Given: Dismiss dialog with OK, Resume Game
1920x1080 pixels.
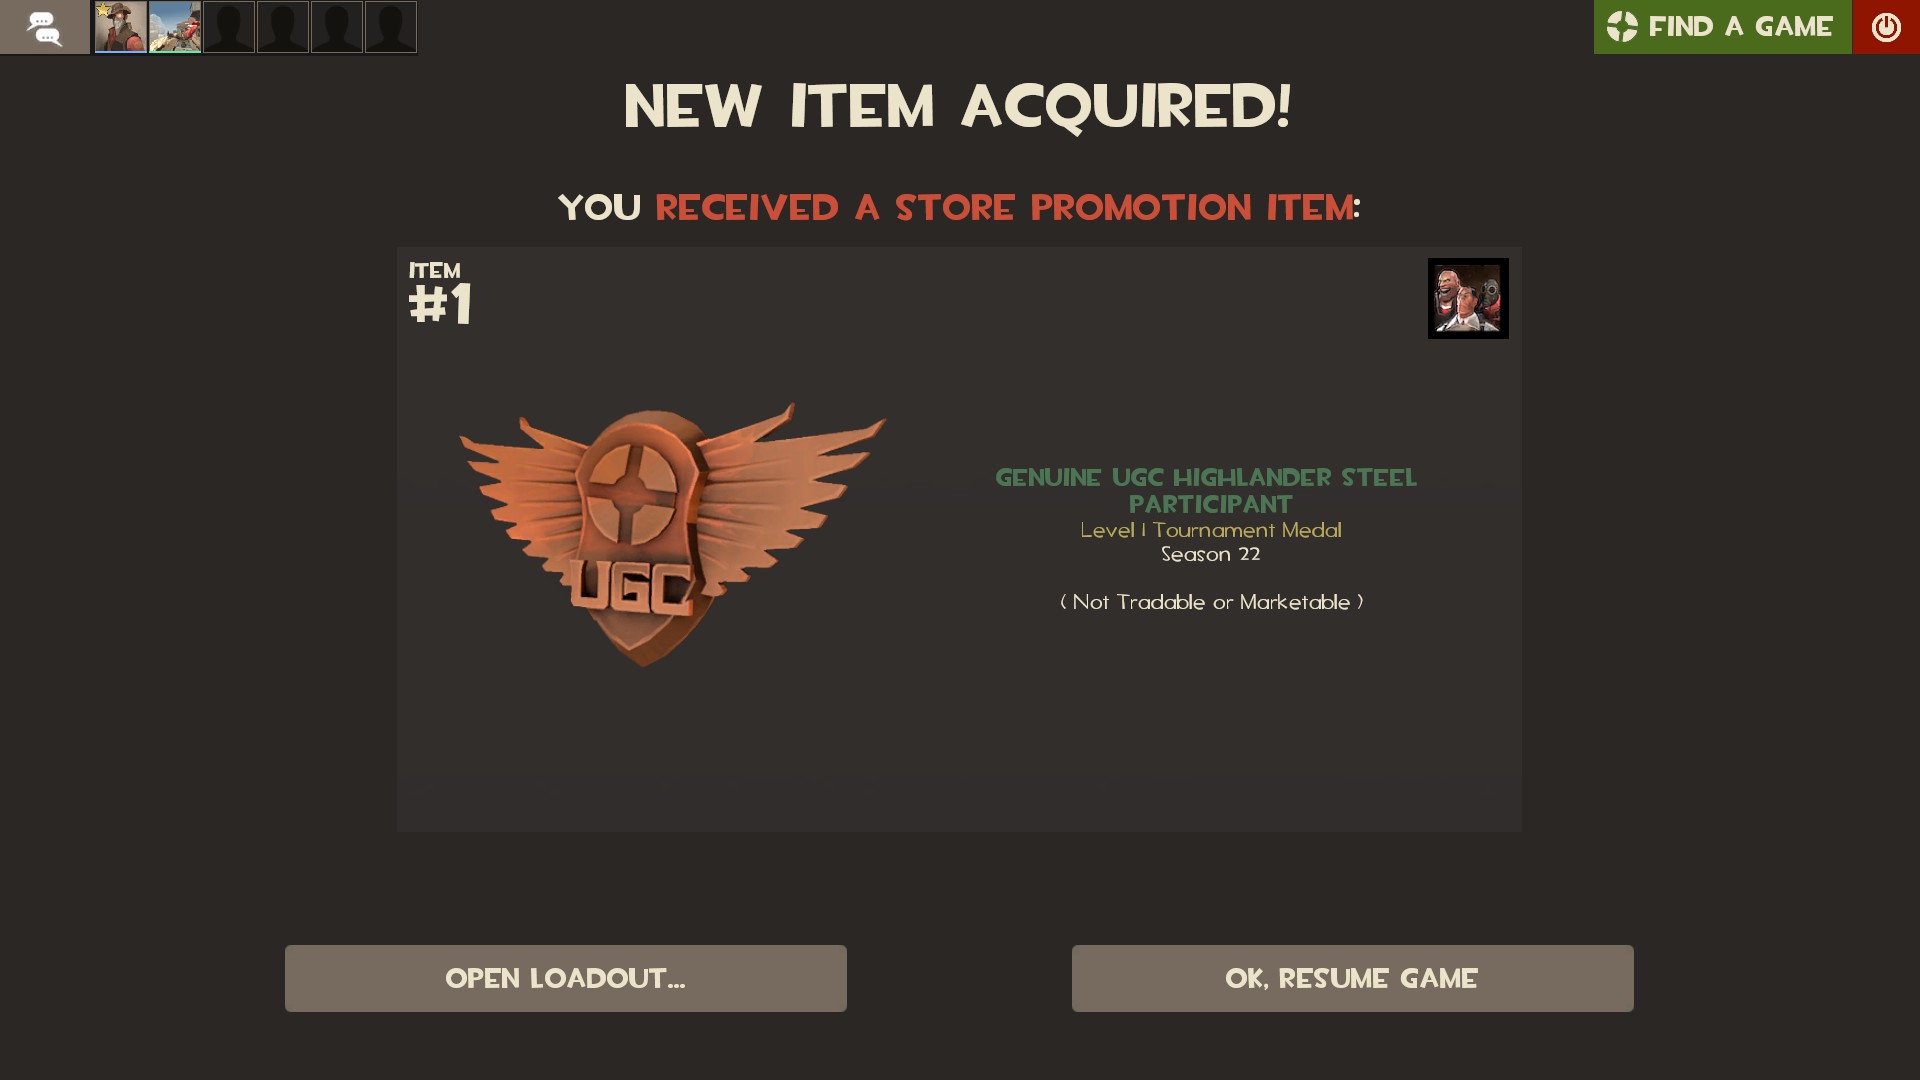Looking at the screenshot, I should pos(1353,978).
